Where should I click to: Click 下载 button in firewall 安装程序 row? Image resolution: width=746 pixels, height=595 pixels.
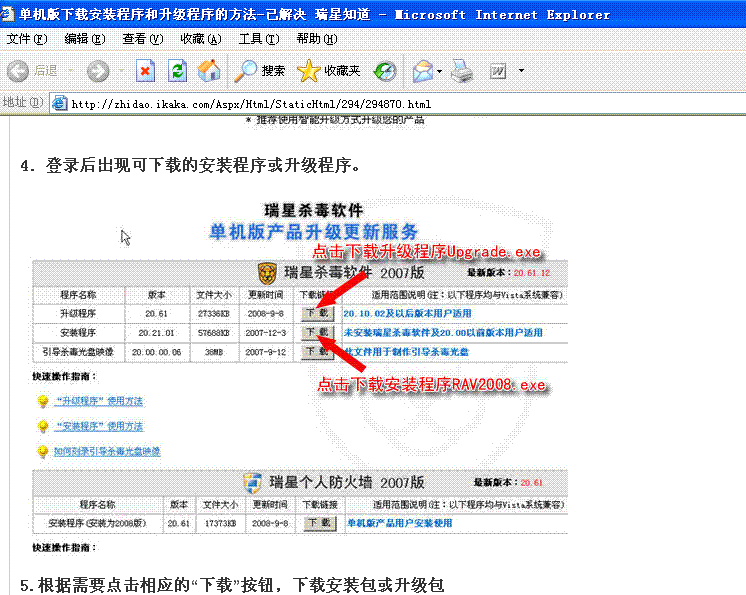point(320,523)
